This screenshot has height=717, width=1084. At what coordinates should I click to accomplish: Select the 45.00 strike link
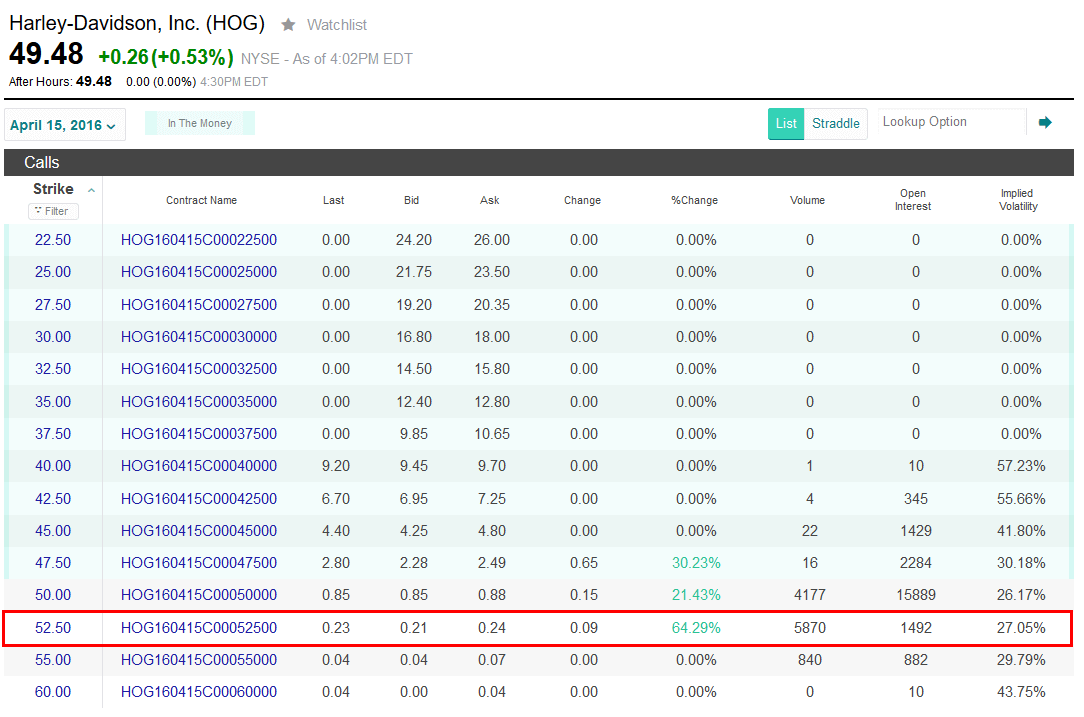[x=53, y=531]
